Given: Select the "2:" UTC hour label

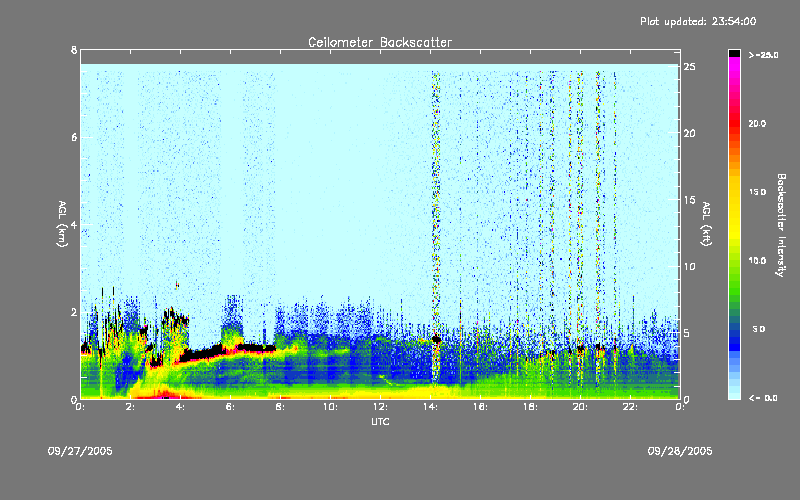Looking at the screenshot, I should click(x=130, y=407).
